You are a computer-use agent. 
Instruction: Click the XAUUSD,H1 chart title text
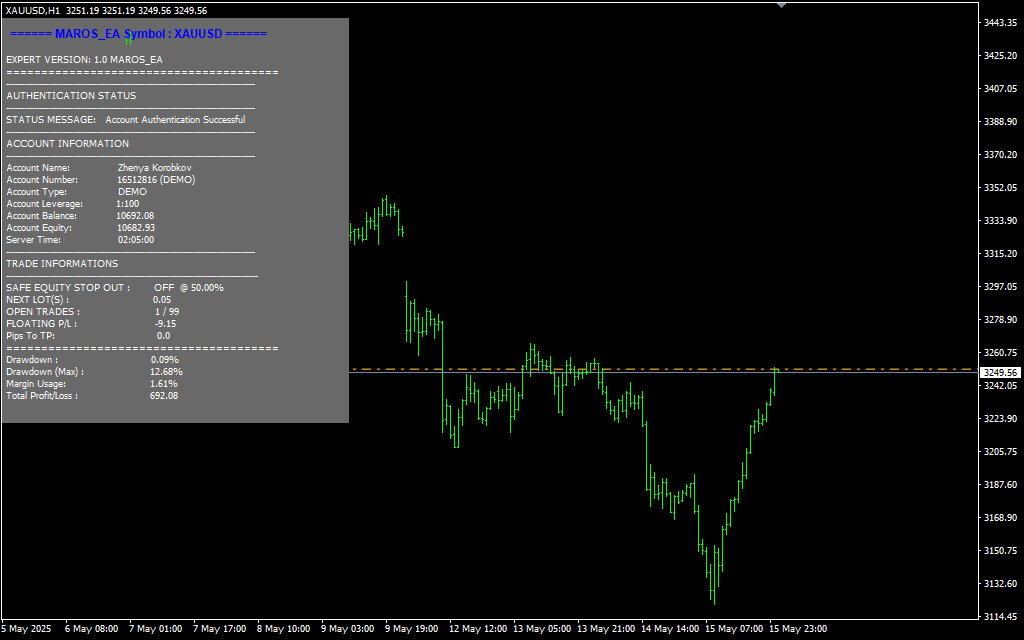click(x=32, y=10)
